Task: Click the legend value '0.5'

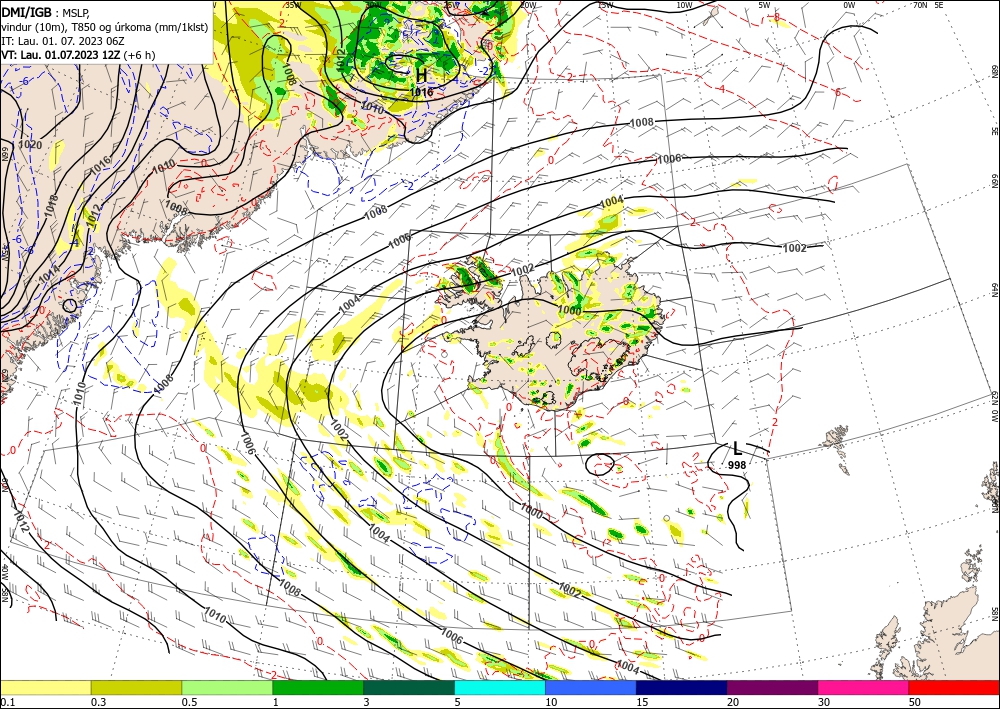Action: coord(189,702)
